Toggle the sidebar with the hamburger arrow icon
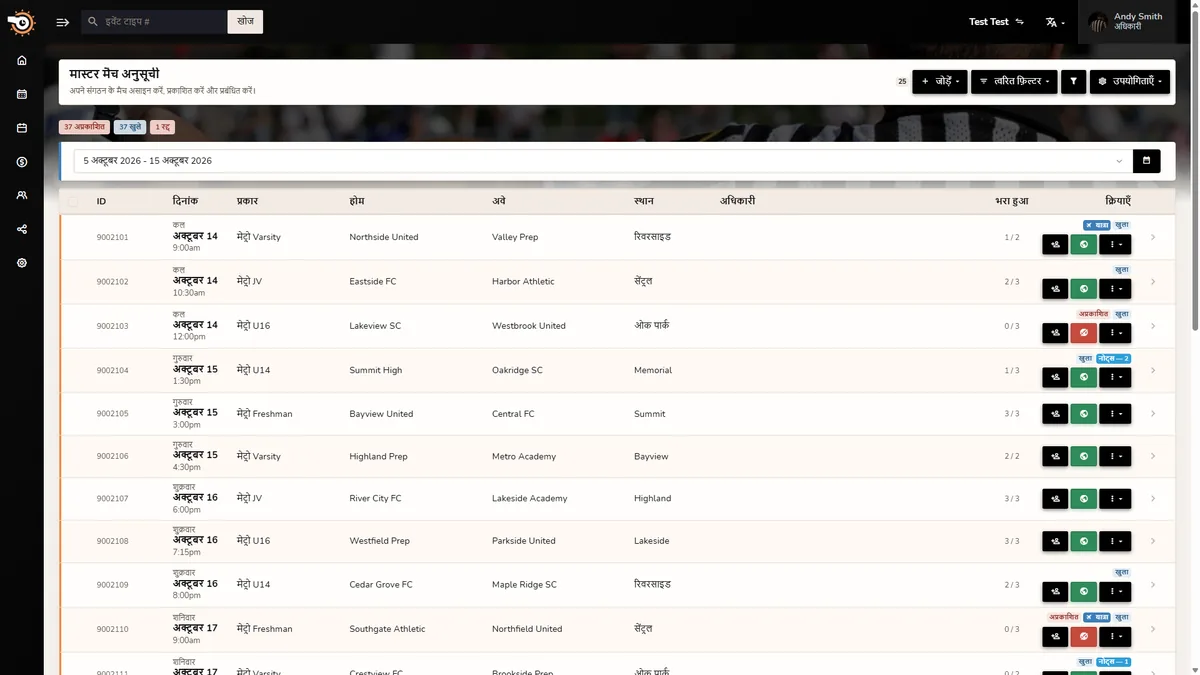1200x675 pixels. click(63, 22)
